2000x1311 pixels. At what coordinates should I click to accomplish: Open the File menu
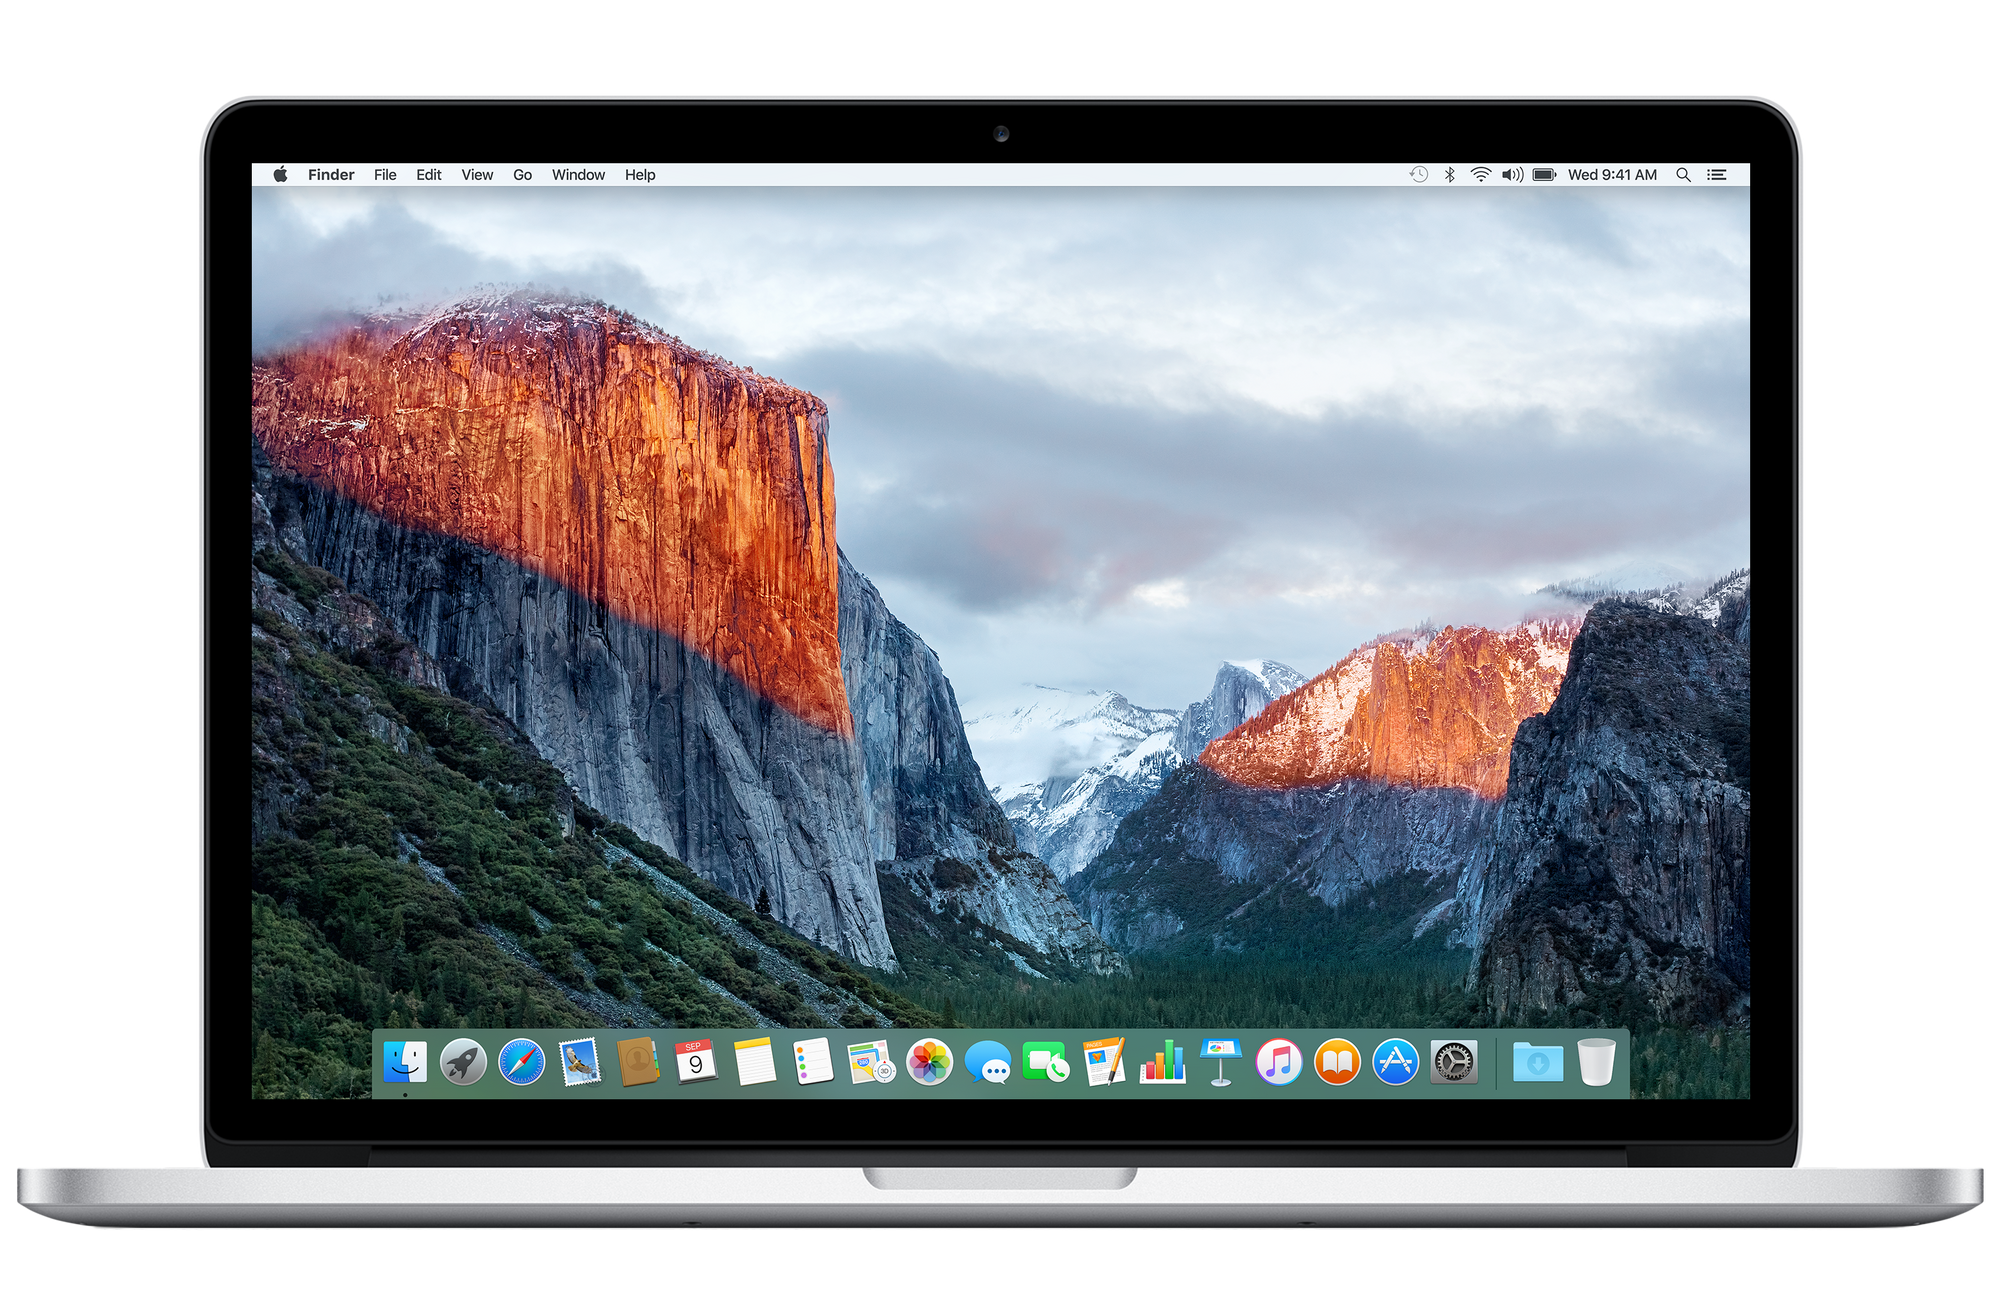point(385,175)
